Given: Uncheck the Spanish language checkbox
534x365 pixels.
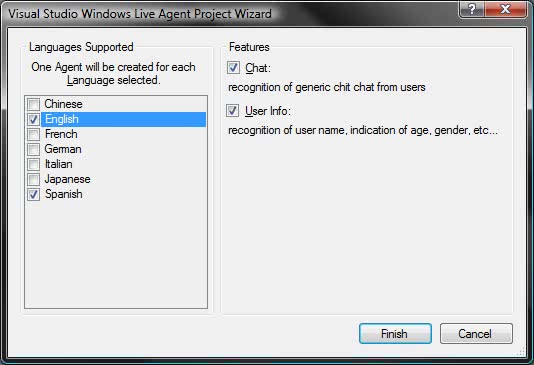Looking at the screenshot, I should (33, 194).
